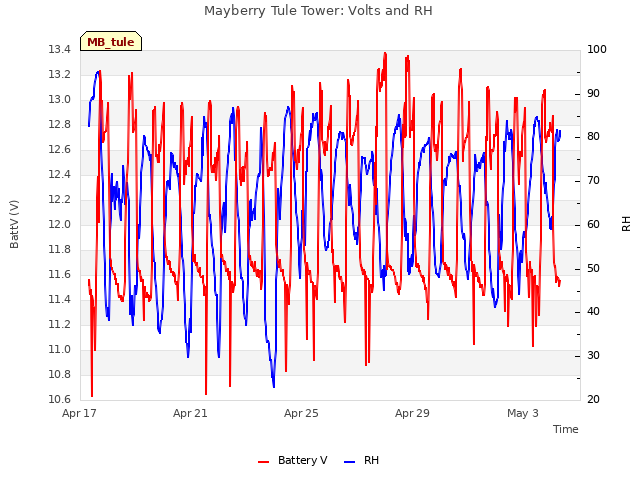
Task: Click the 13.0 voltage tick label
Action: 60,99
